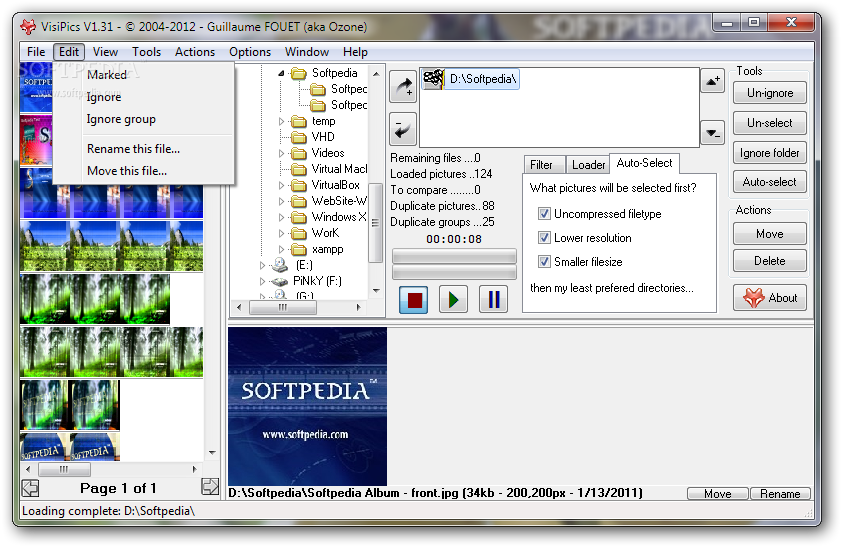Open the Actions menu
Image resolution: width=842 pixels, height=547 pixels.
click(195, 52)
